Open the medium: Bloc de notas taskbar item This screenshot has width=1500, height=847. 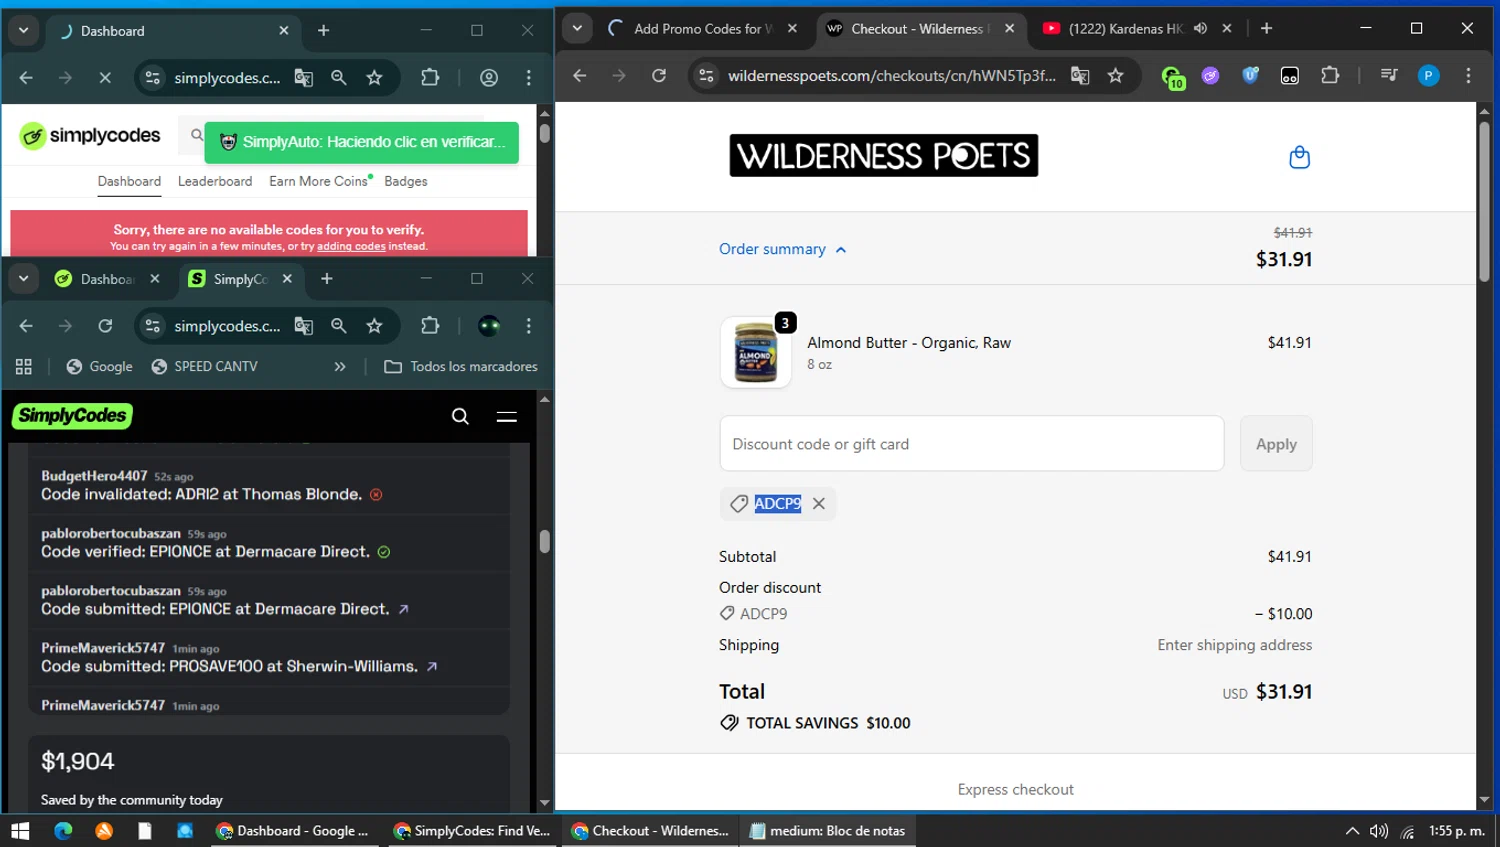tap(827, 831)
